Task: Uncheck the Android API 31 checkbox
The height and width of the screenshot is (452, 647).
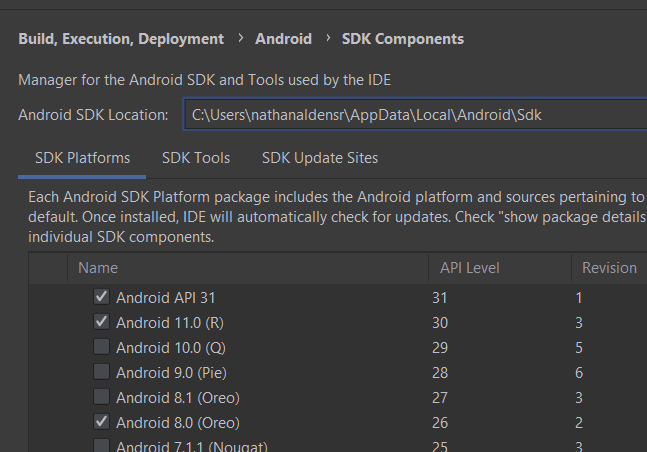Action: 101,297
